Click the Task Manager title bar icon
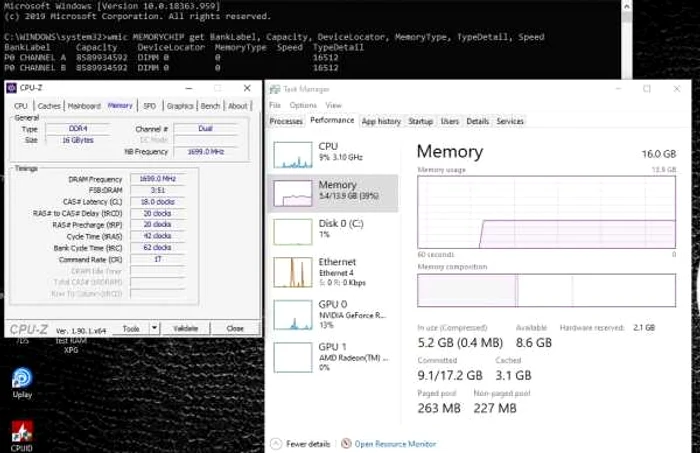 tap(275, 89)
